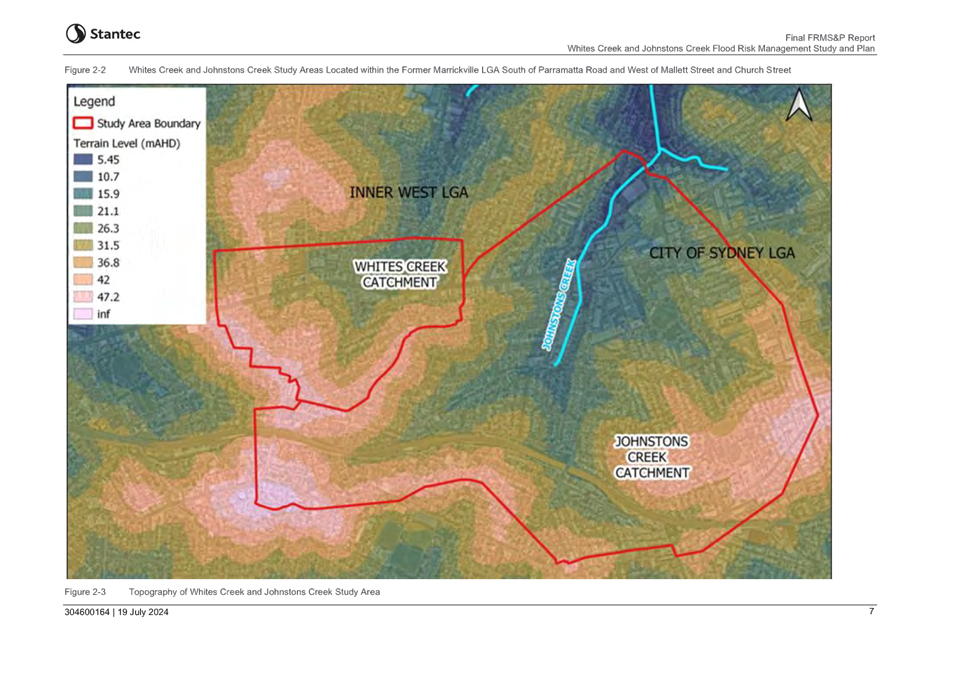The height and width of the screenshot is (675, 955).
Task: Click the 'inf' legend value
Action: click(x=104, y=314)
